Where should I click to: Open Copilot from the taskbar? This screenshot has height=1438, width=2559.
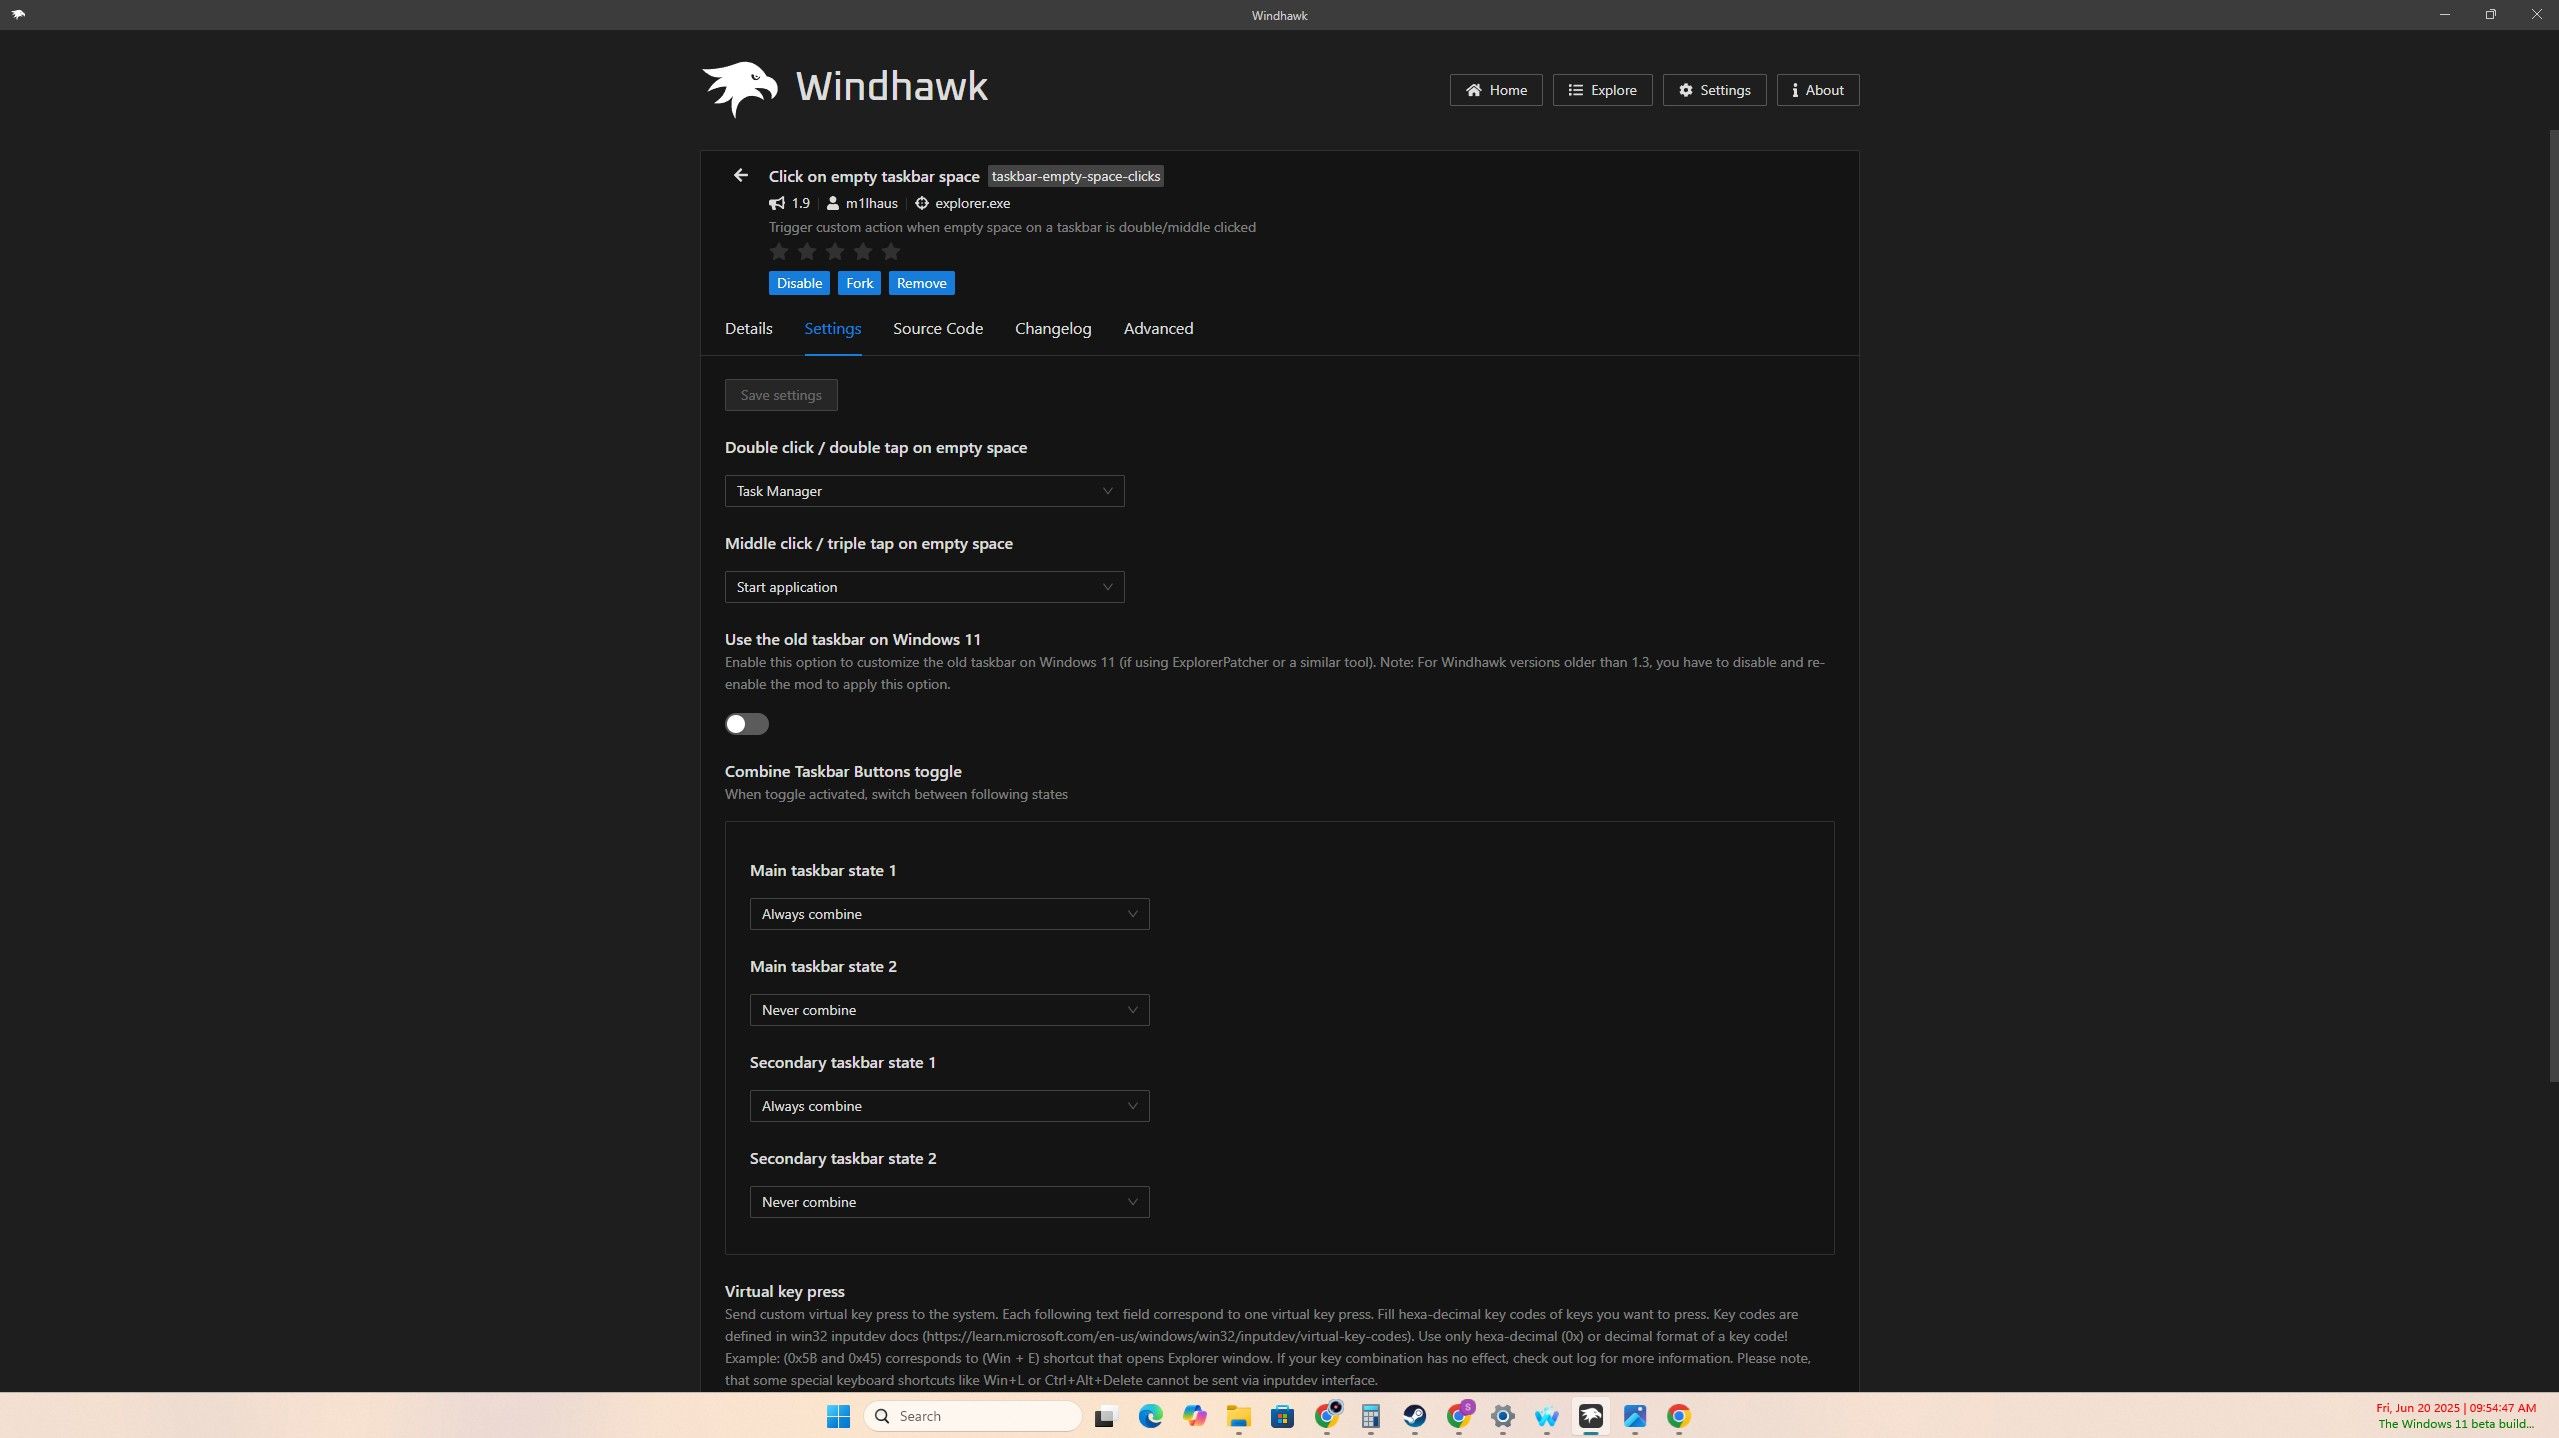click(1194, 1416)
